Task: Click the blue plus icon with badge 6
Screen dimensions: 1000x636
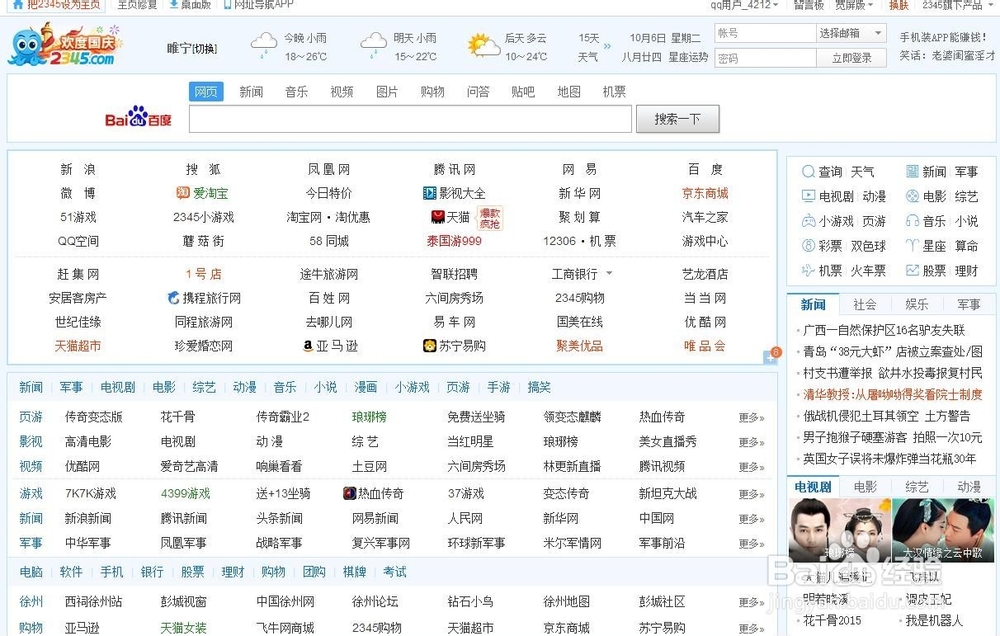Action: click(771, 356)
